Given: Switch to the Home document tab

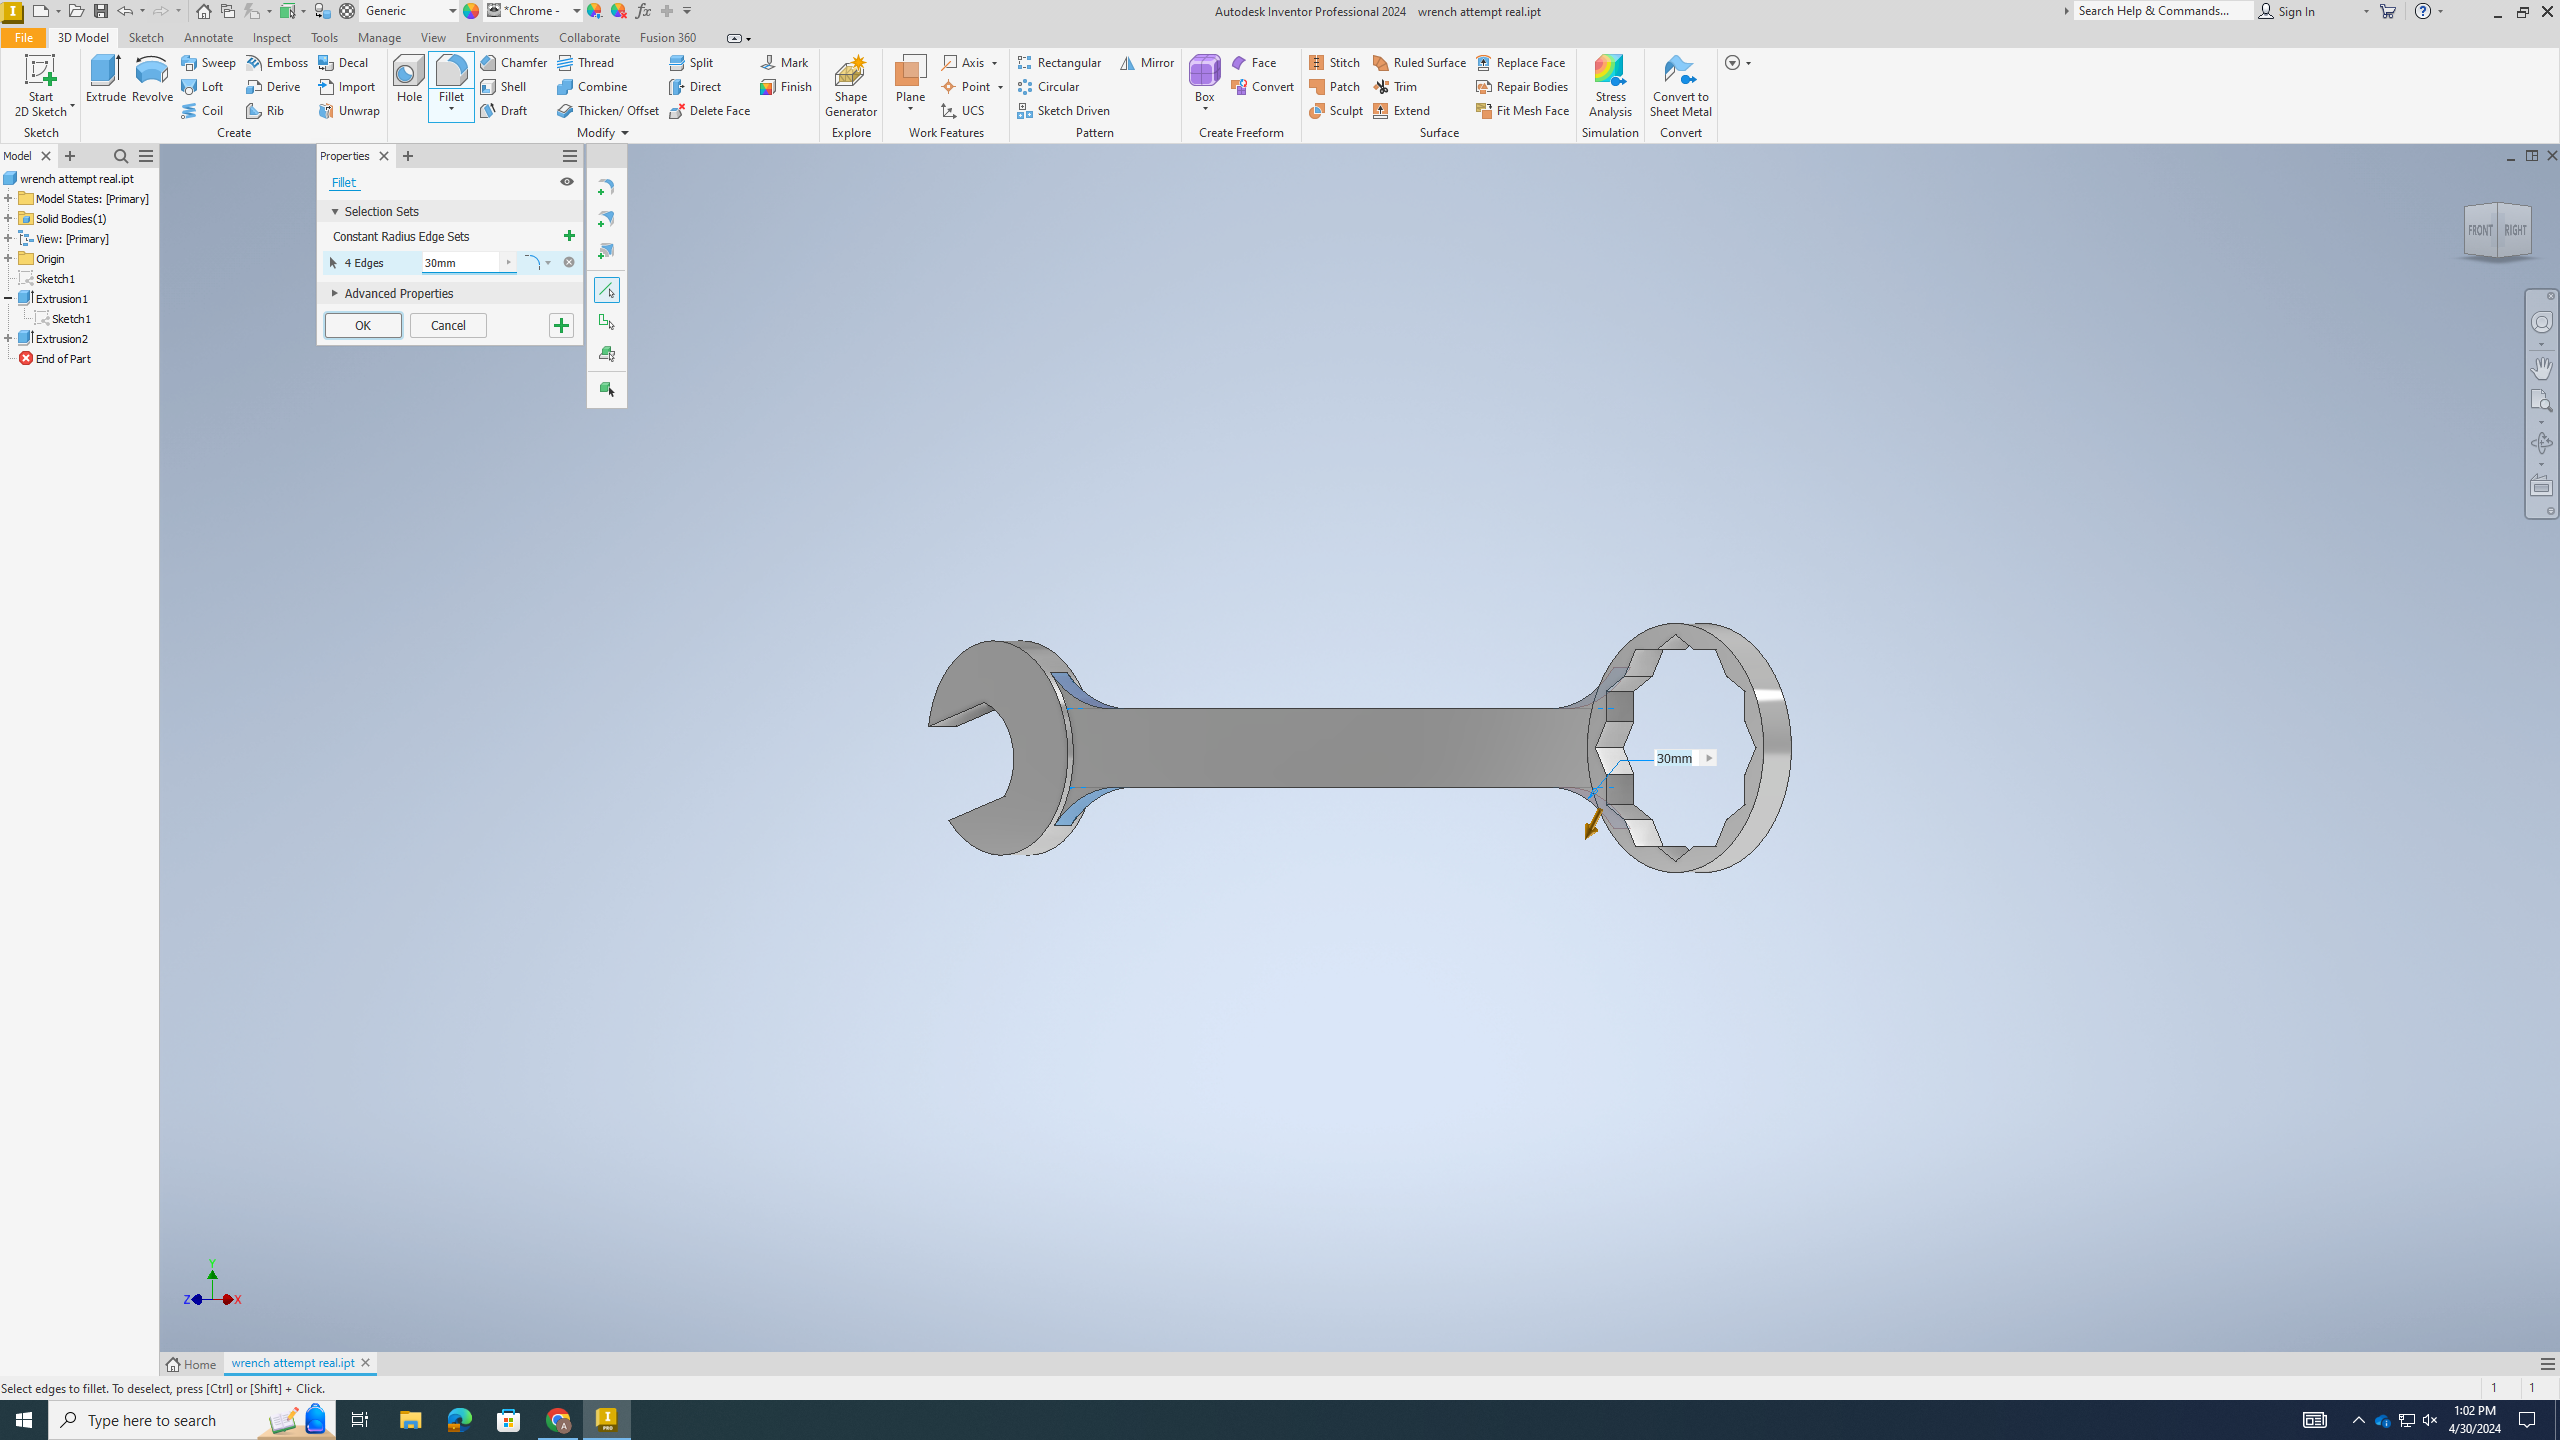Looking at the screenshot, I should (x=191, y=1364).
